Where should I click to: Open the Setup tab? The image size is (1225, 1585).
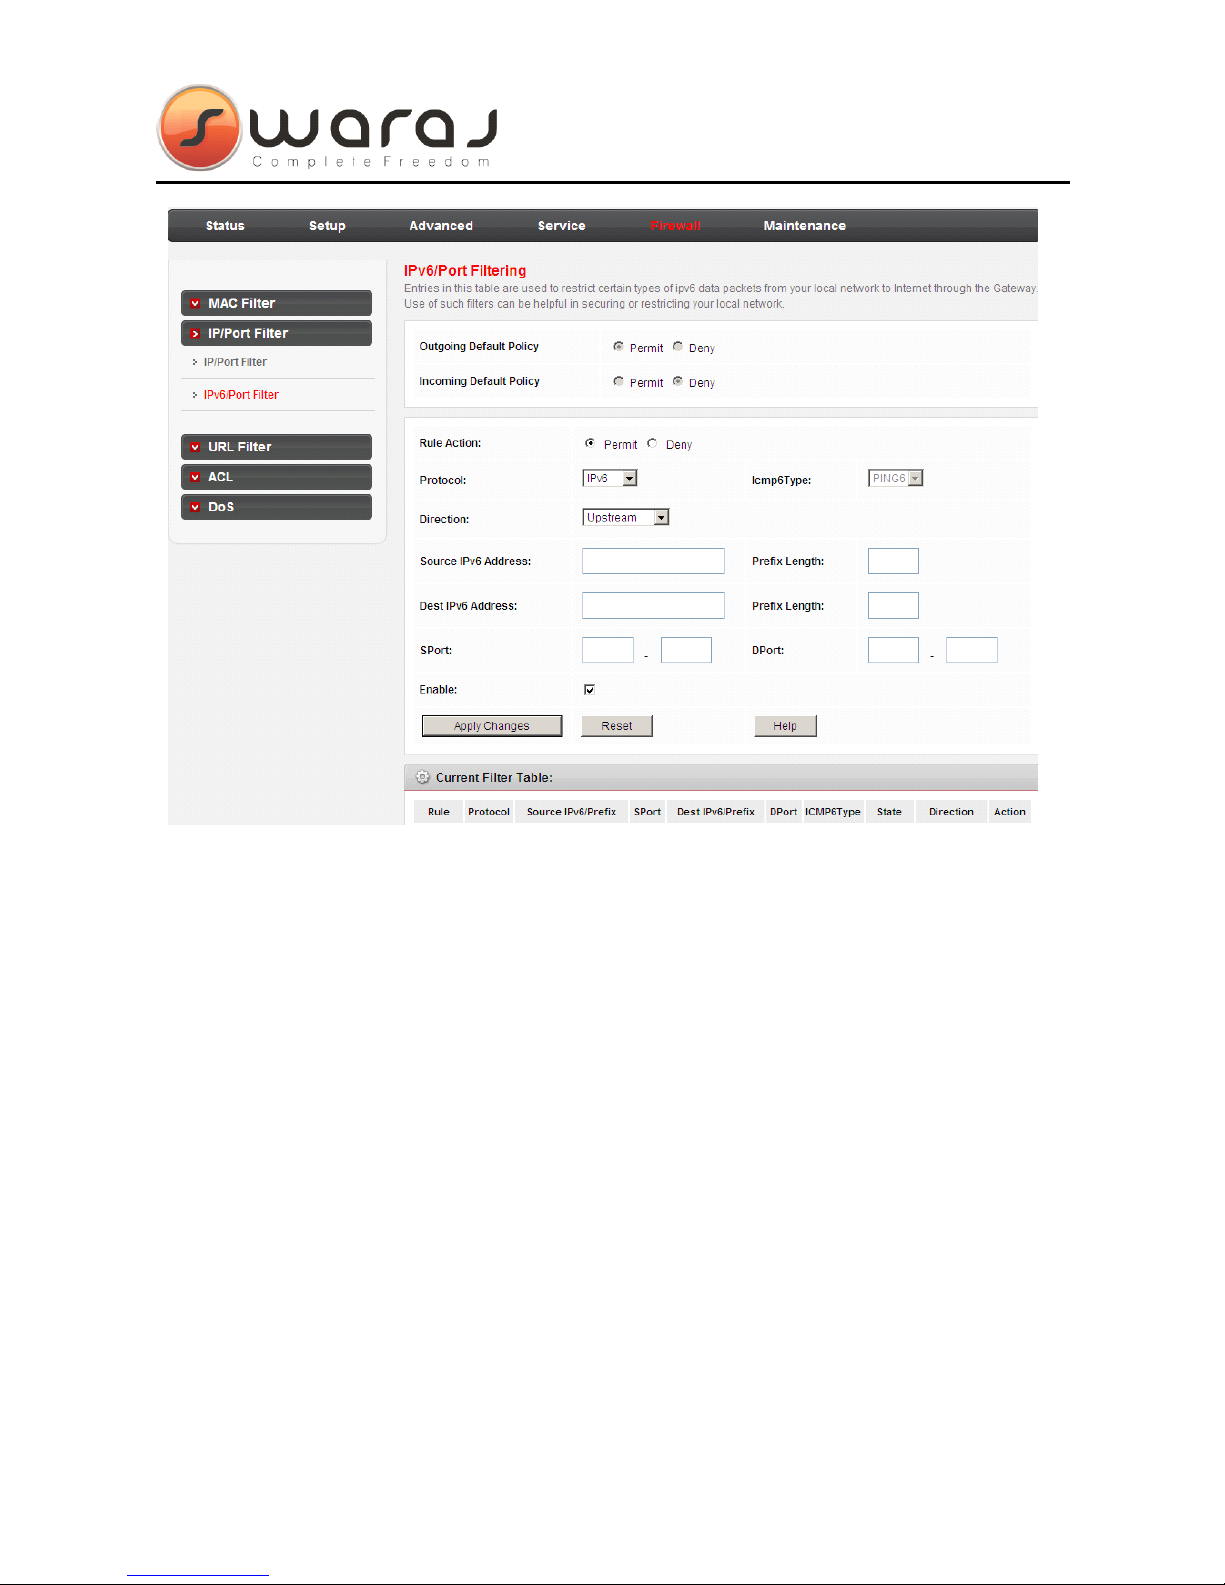pyautogui.click(x=327, y=226)
